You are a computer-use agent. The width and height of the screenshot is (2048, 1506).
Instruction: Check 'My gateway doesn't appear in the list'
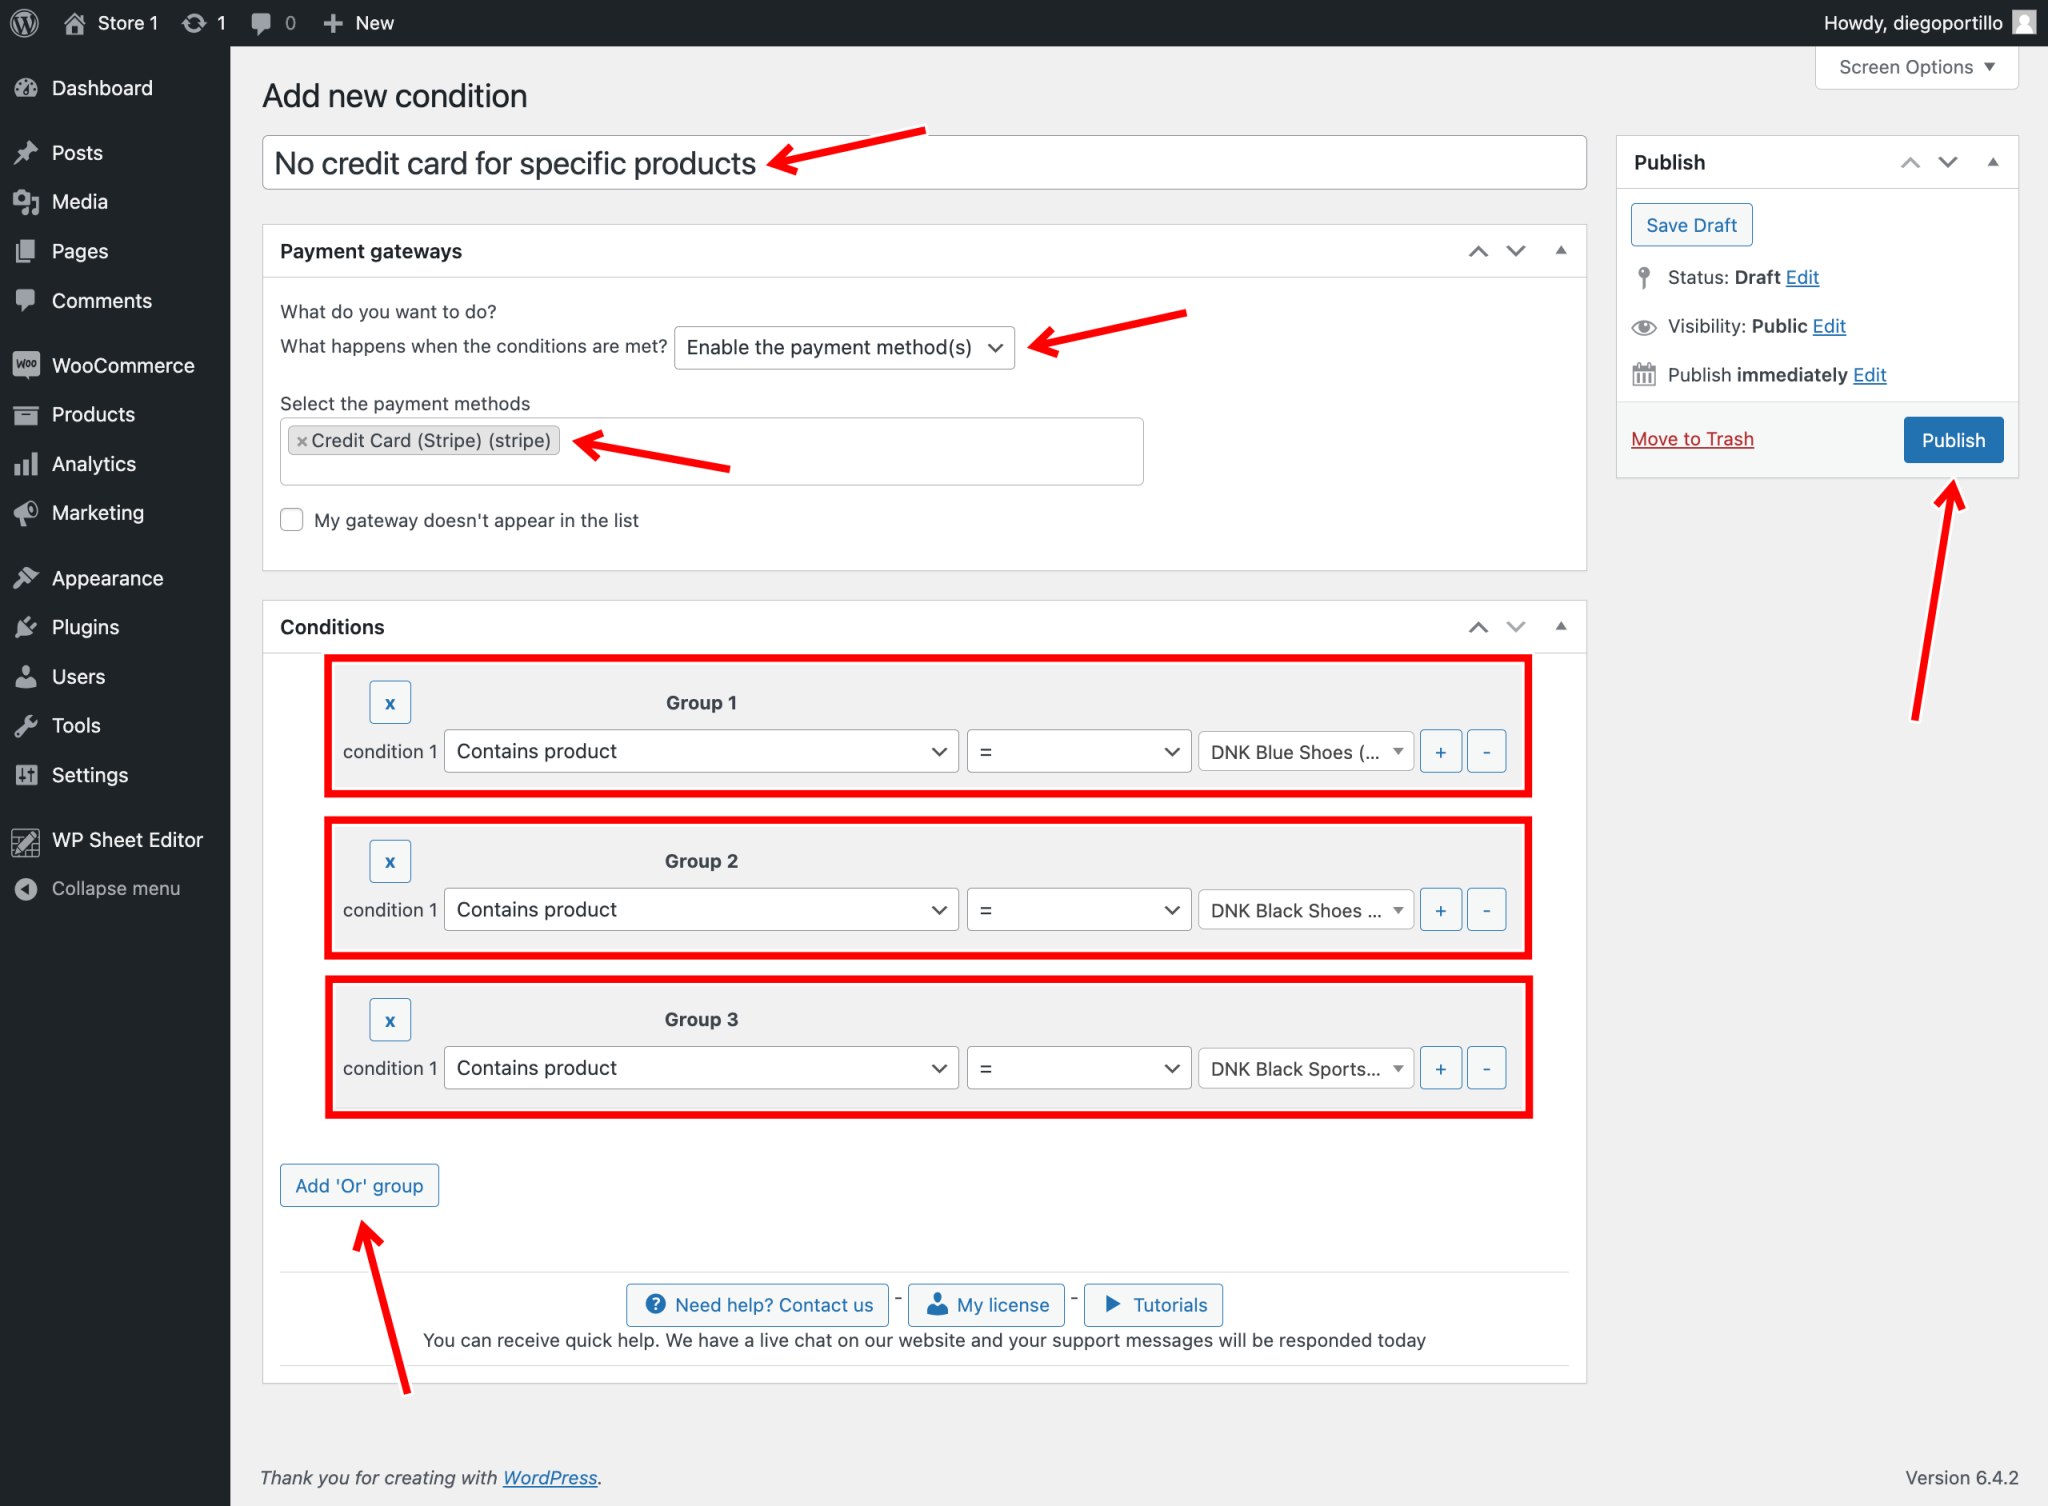coord(292,520)
